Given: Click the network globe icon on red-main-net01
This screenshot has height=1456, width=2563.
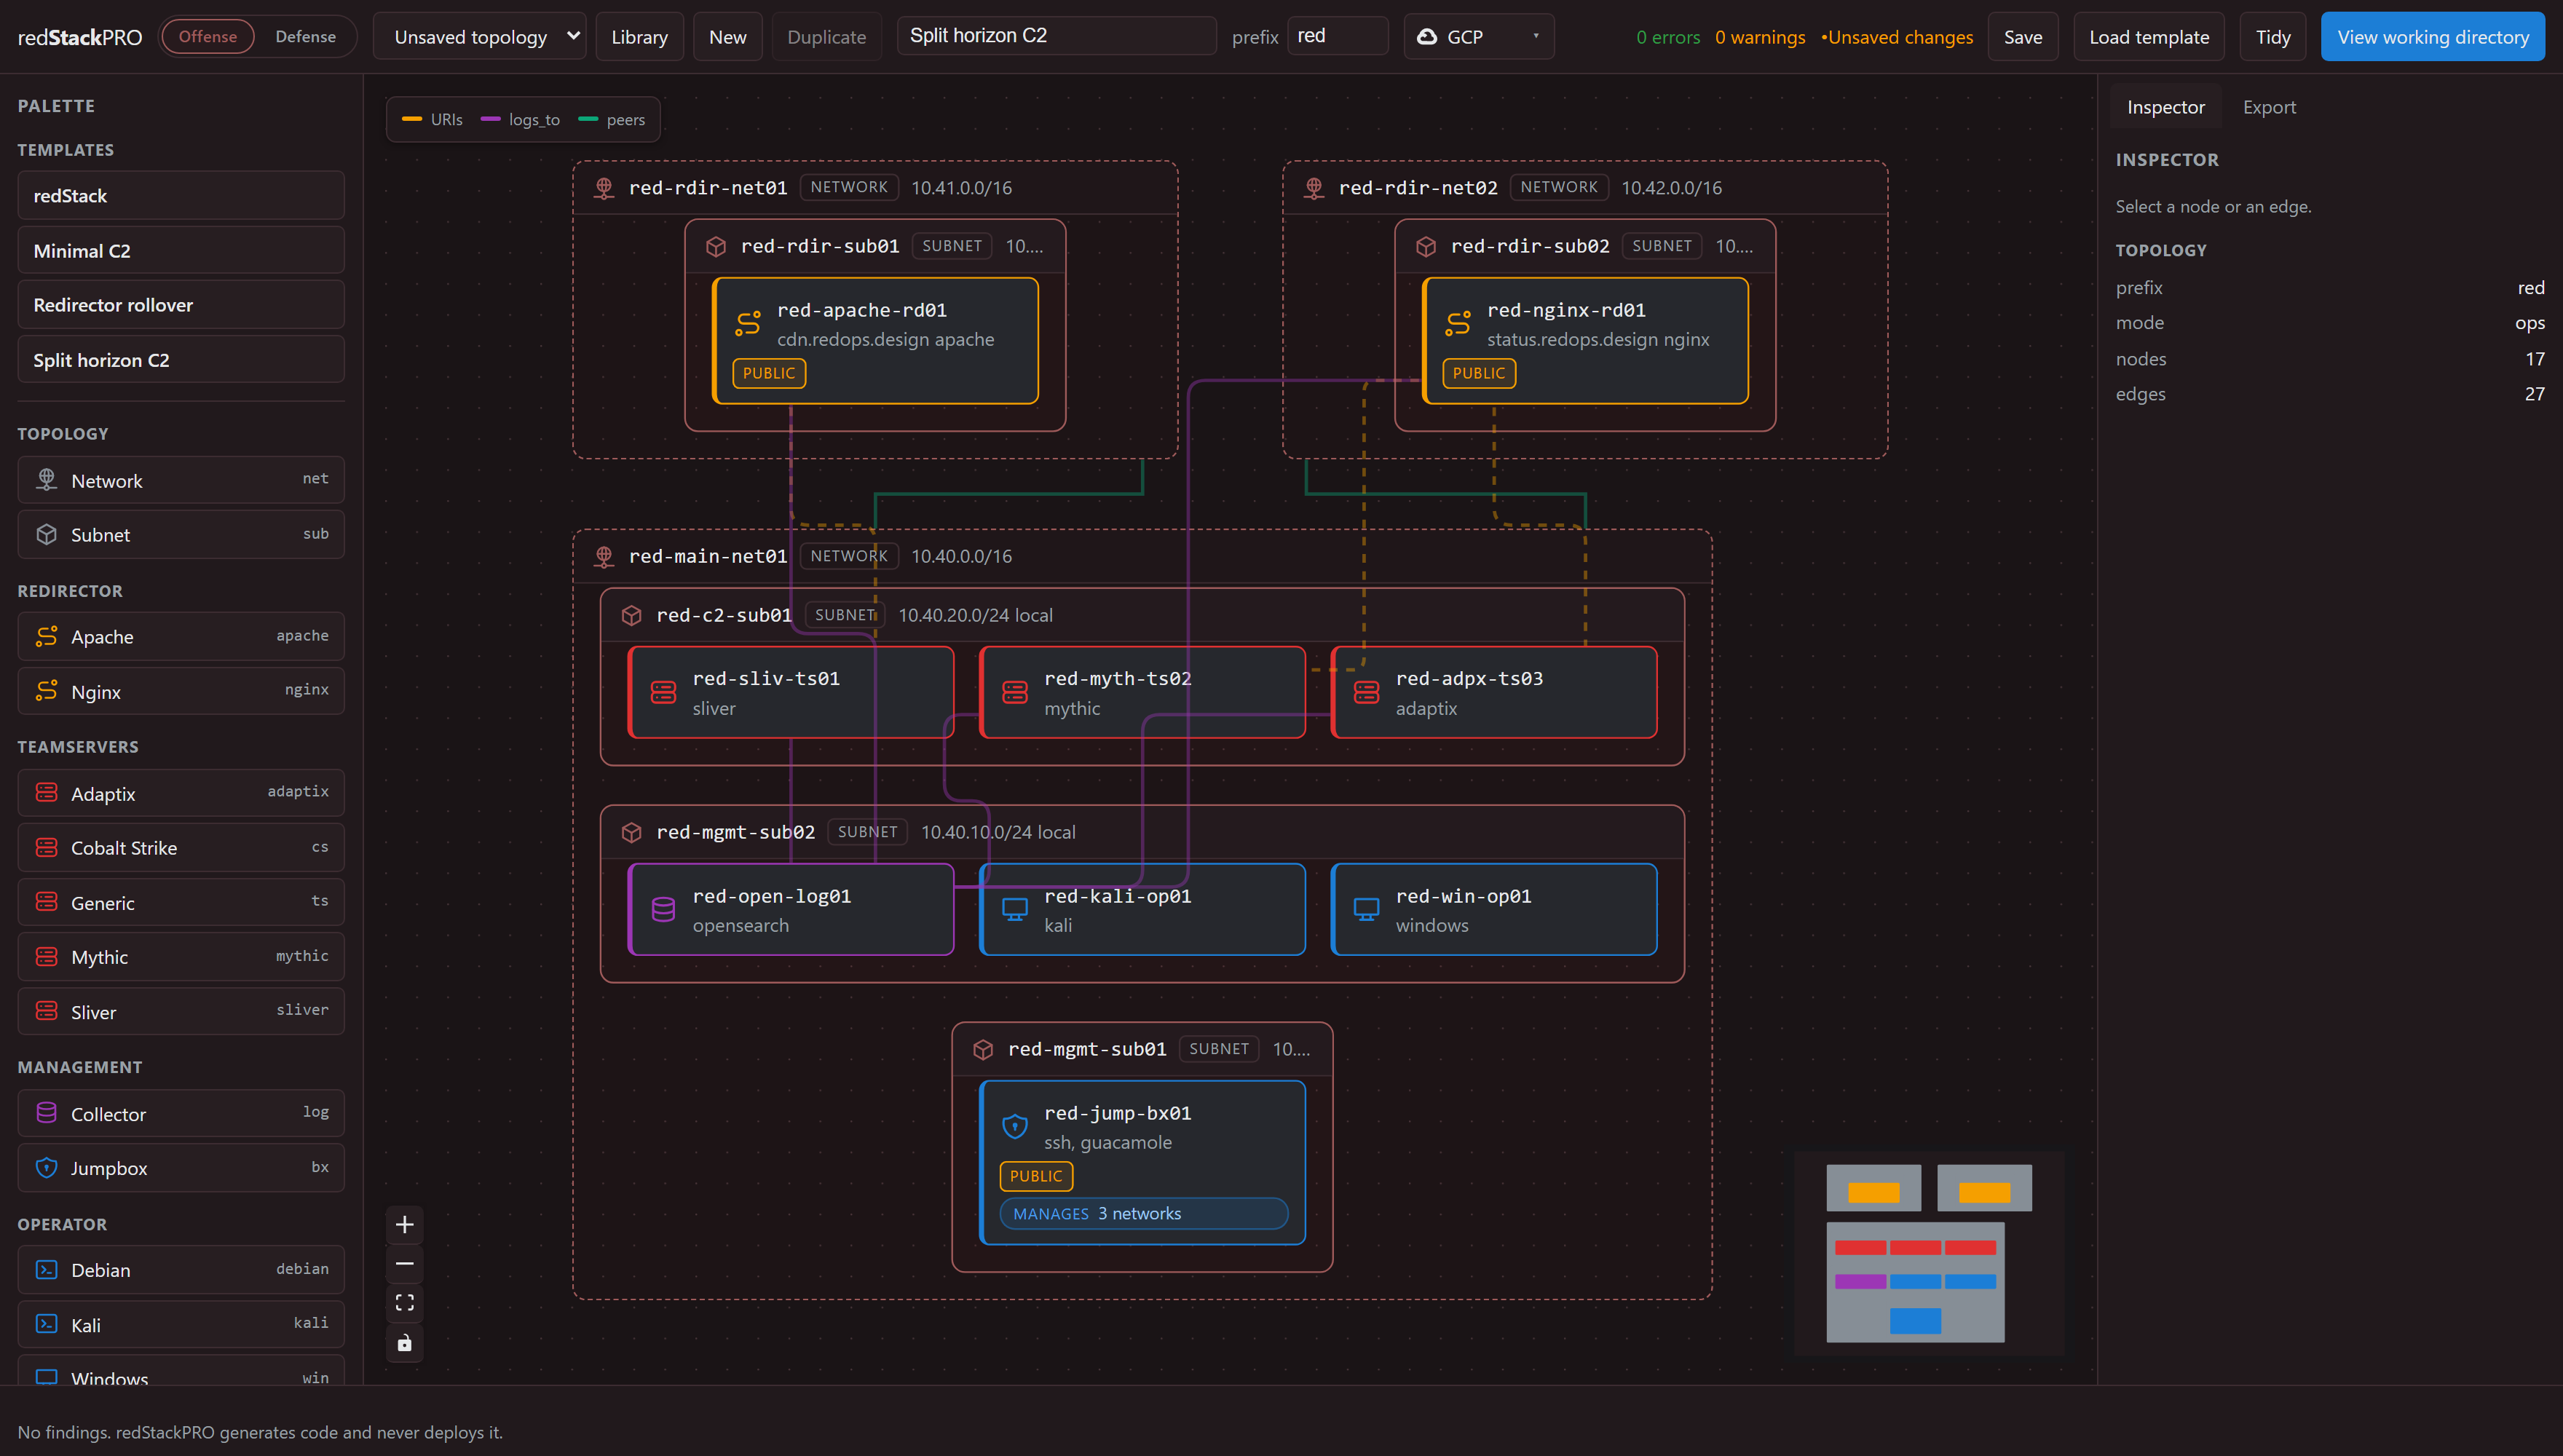Looking at the screenshot, I should point(604,556).
